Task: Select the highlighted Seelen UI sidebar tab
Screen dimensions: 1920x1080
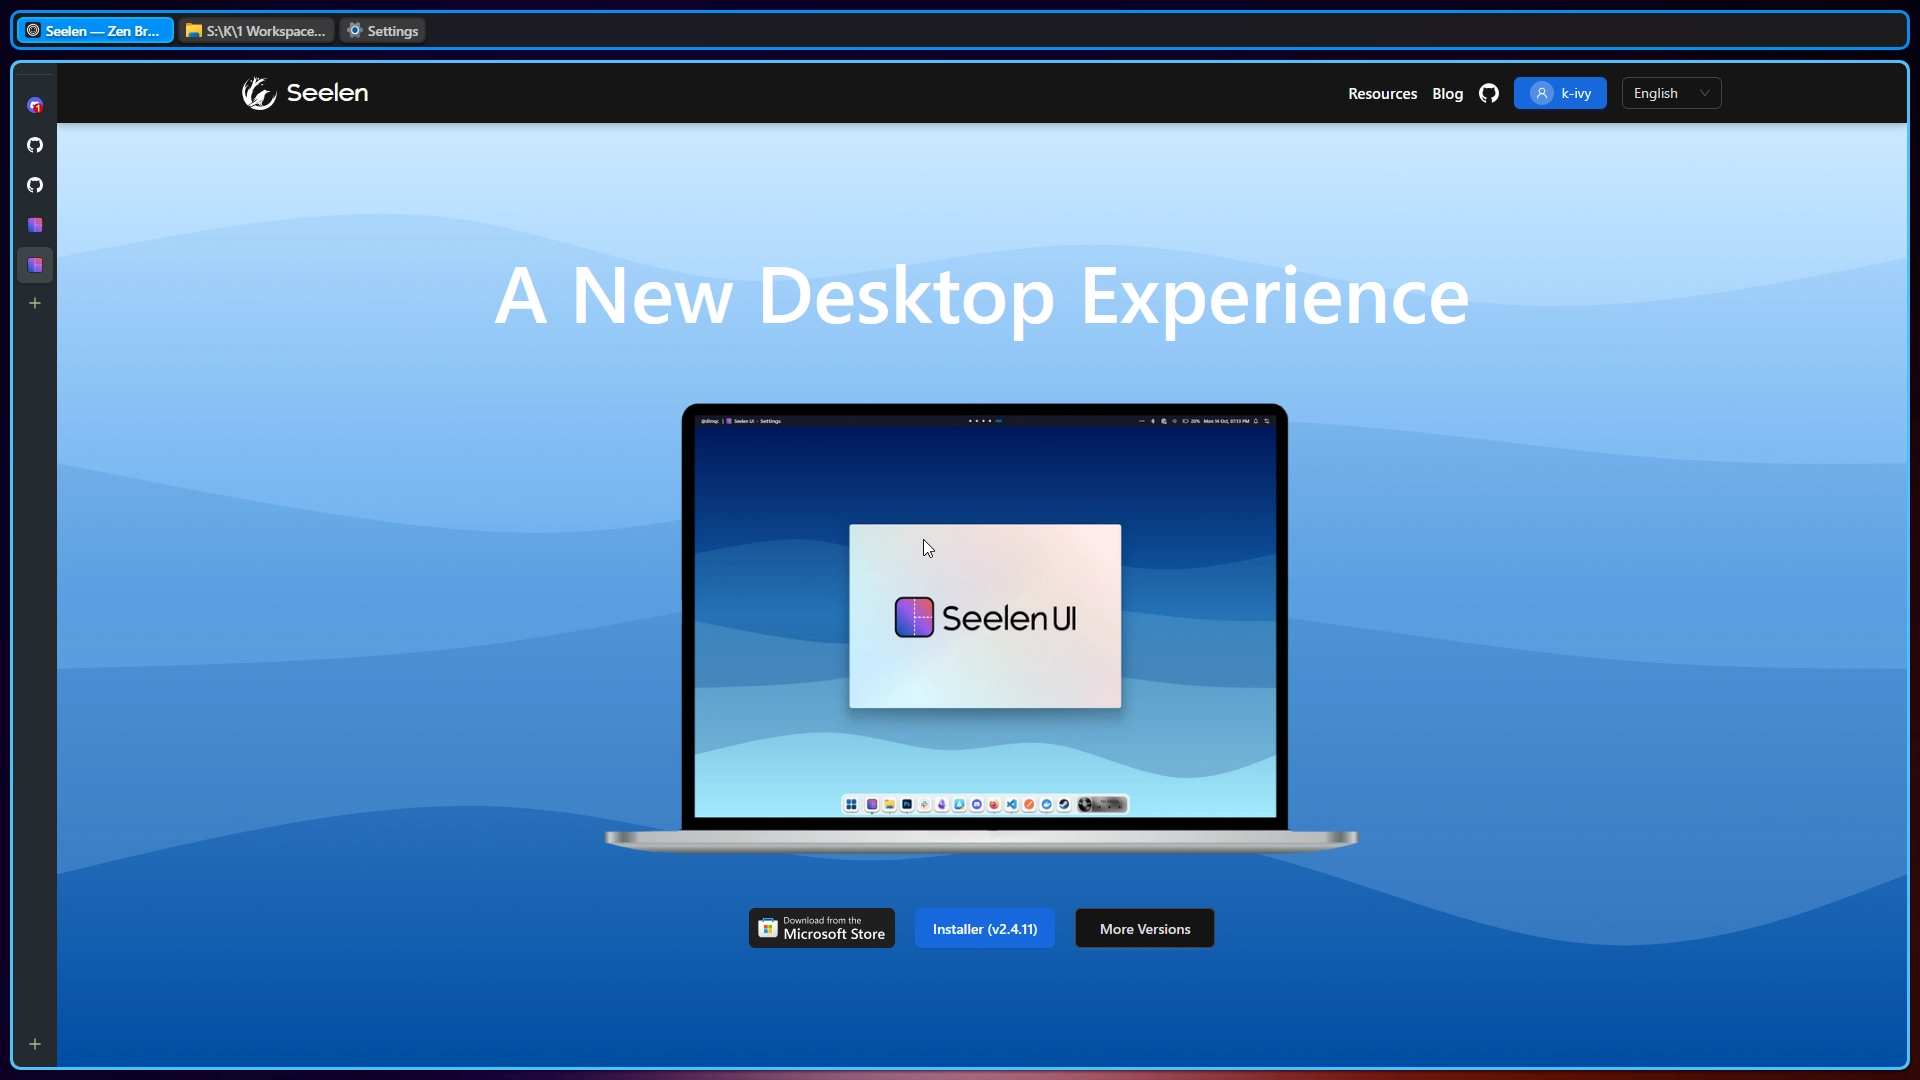Action: point(35,265)
